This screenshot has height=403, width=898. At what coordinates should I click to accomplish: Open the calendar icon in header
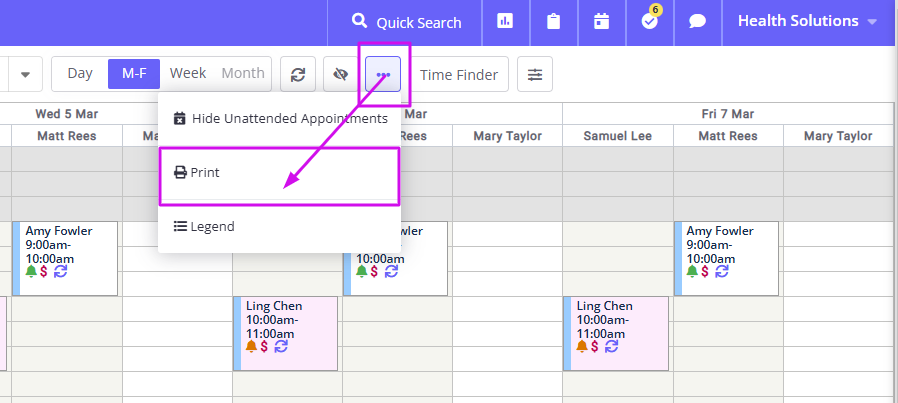point(601,22)
